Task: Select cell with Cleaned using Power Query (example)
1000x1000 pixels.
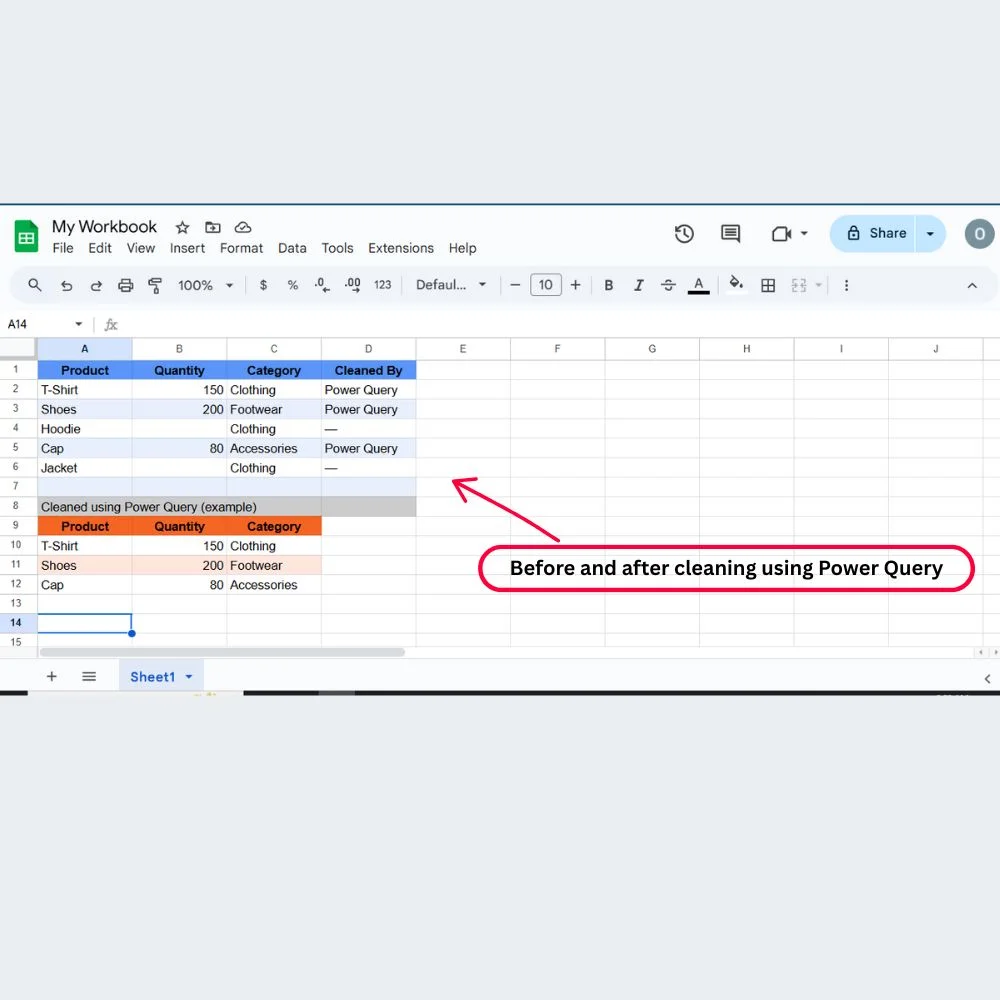Action: click(x=180, y=507)
